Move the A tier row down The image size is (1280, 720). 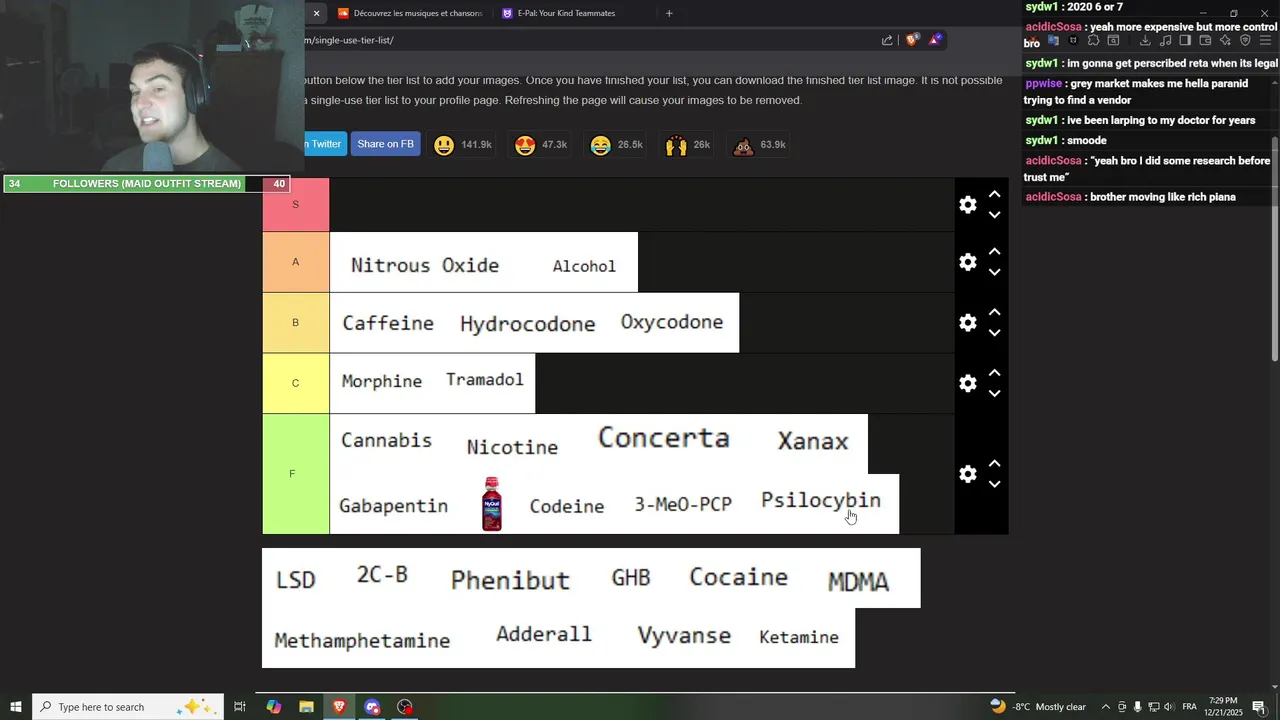[x=994, y=272]
